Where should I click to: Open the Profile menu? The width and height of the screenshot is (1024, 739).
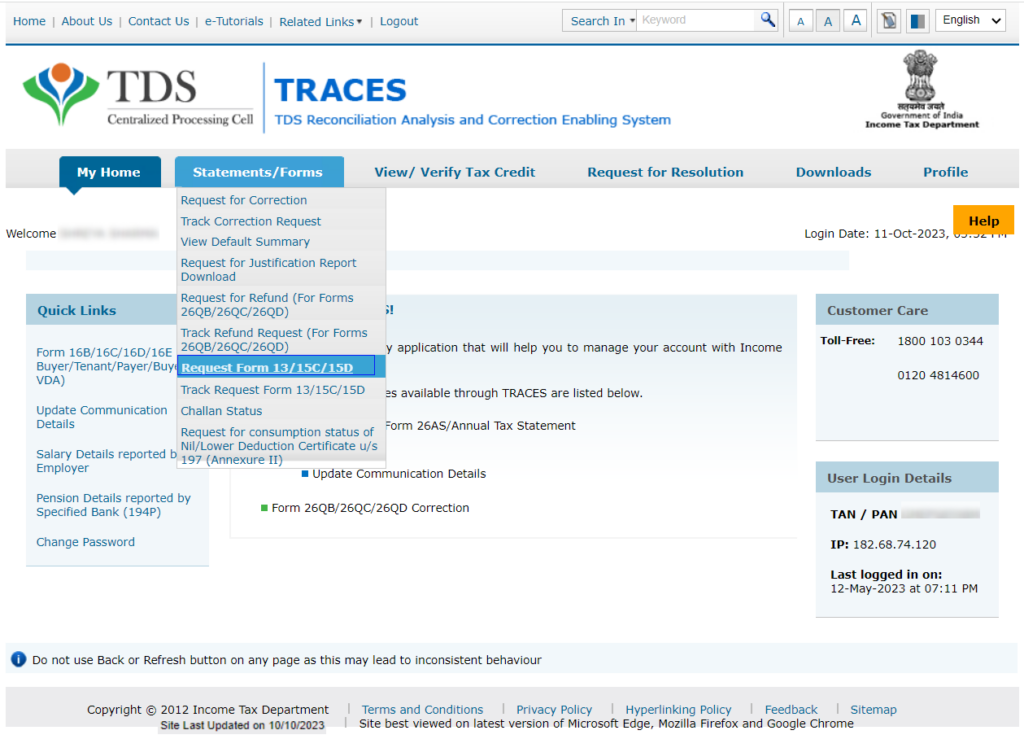tap(945, 172)
